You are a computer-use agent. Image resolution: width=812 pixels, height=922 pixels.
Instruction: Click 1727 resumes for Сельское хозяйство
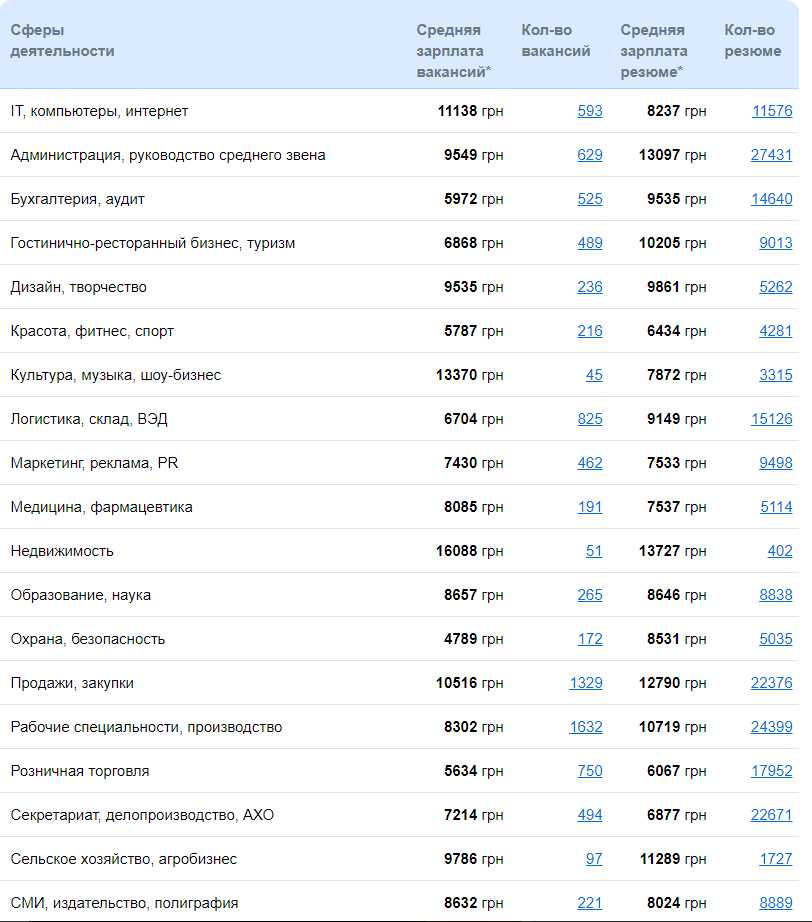point(775,859)
